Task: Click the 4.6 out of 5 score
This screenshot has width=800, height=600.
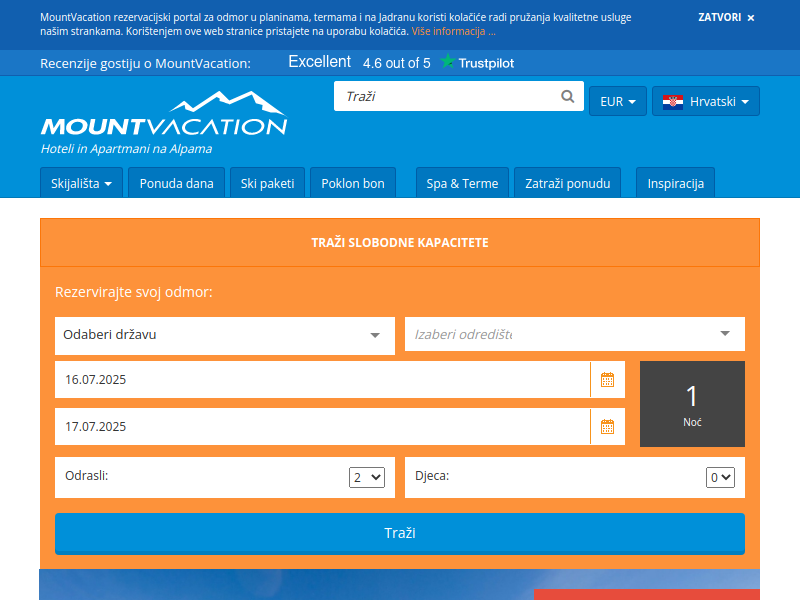Action: (396, 63)
